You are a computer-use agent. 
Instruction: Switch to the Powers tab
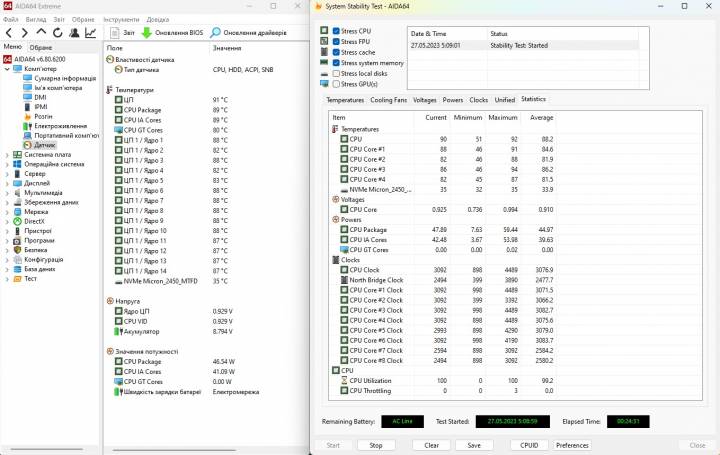pyautogui.click(x=453, y=100)
